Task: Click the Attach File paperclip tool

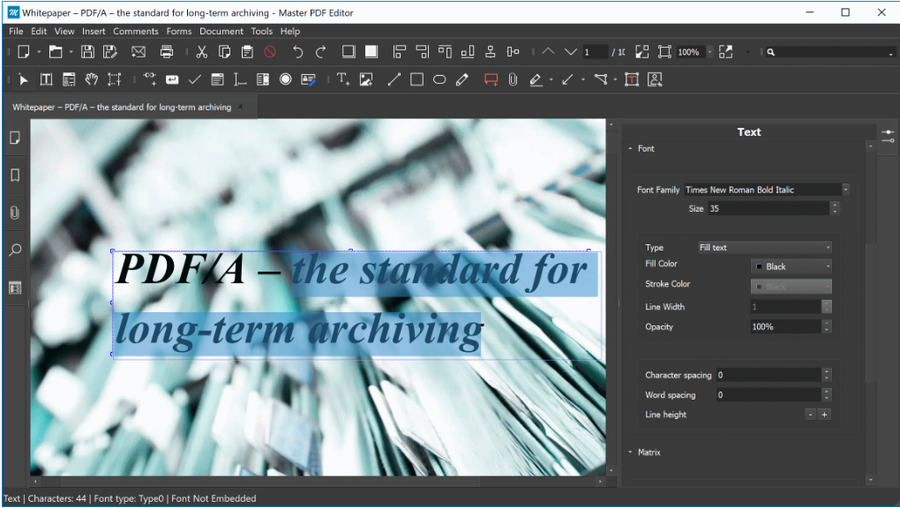Action: point(513,80)
